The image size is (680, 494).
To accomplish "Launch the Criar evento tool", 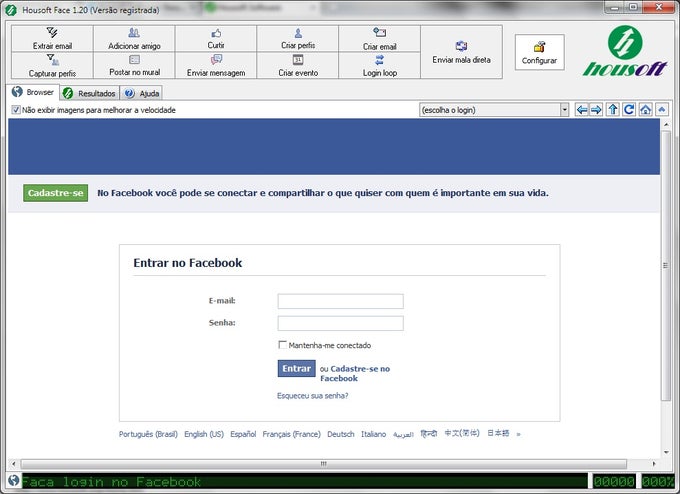I will pos(298,65).
